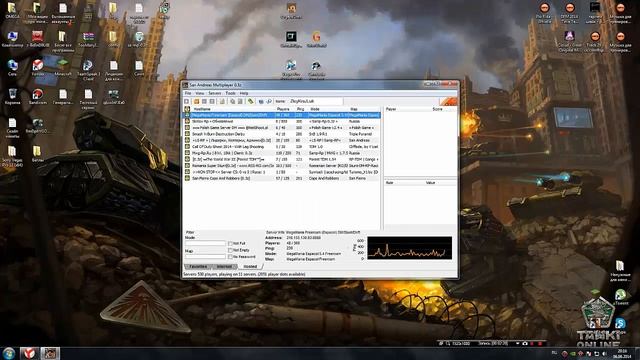Select the Smash N Burn Destruction Derby row
Viewport: 640px width, 360px height.
[x=282, y=134]
